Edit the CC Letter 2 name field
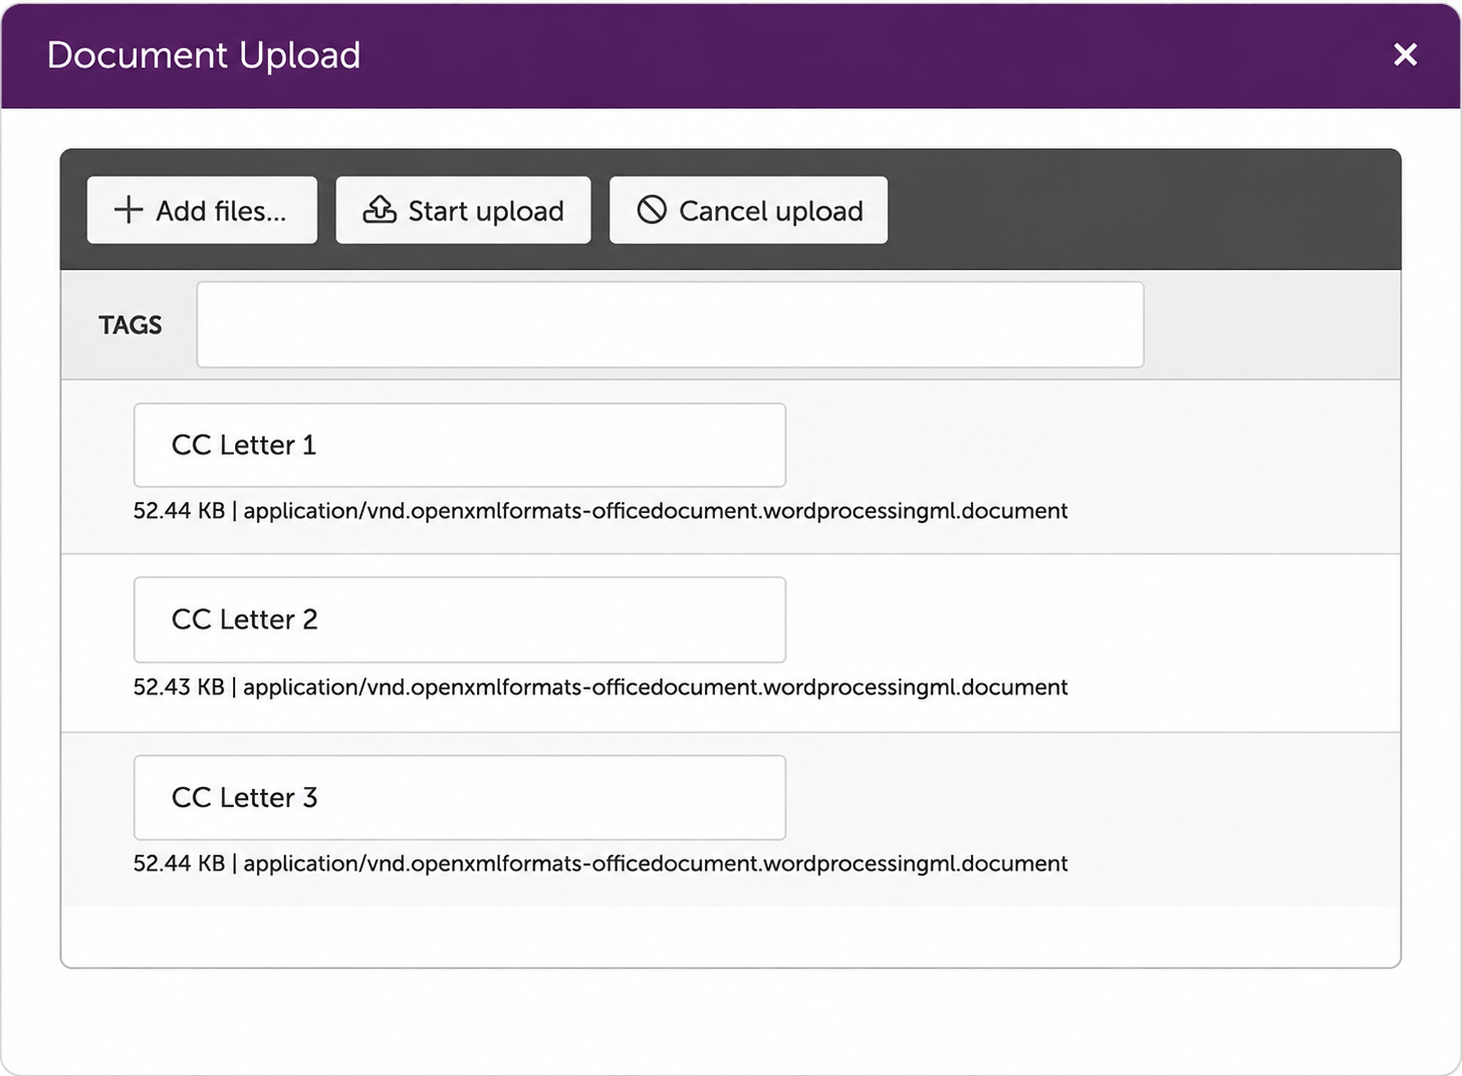This screenshot has width=1462, height=1076. pos(460,620)
